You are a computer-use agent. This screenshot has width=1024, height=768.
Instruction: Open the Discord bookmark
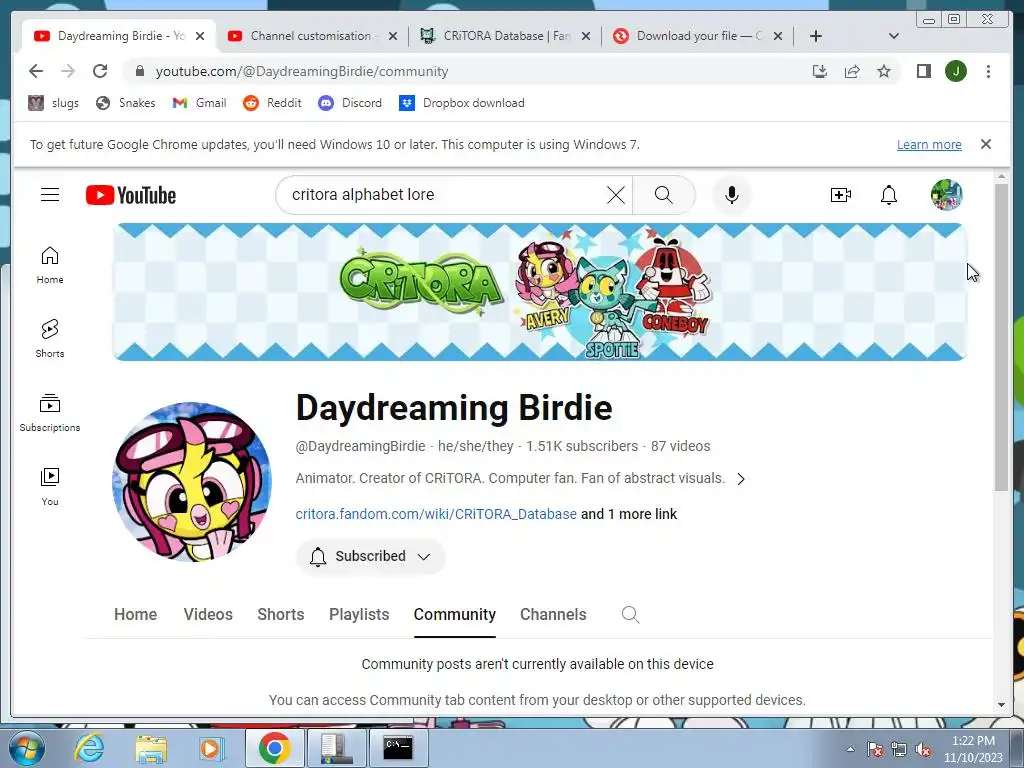350,103
